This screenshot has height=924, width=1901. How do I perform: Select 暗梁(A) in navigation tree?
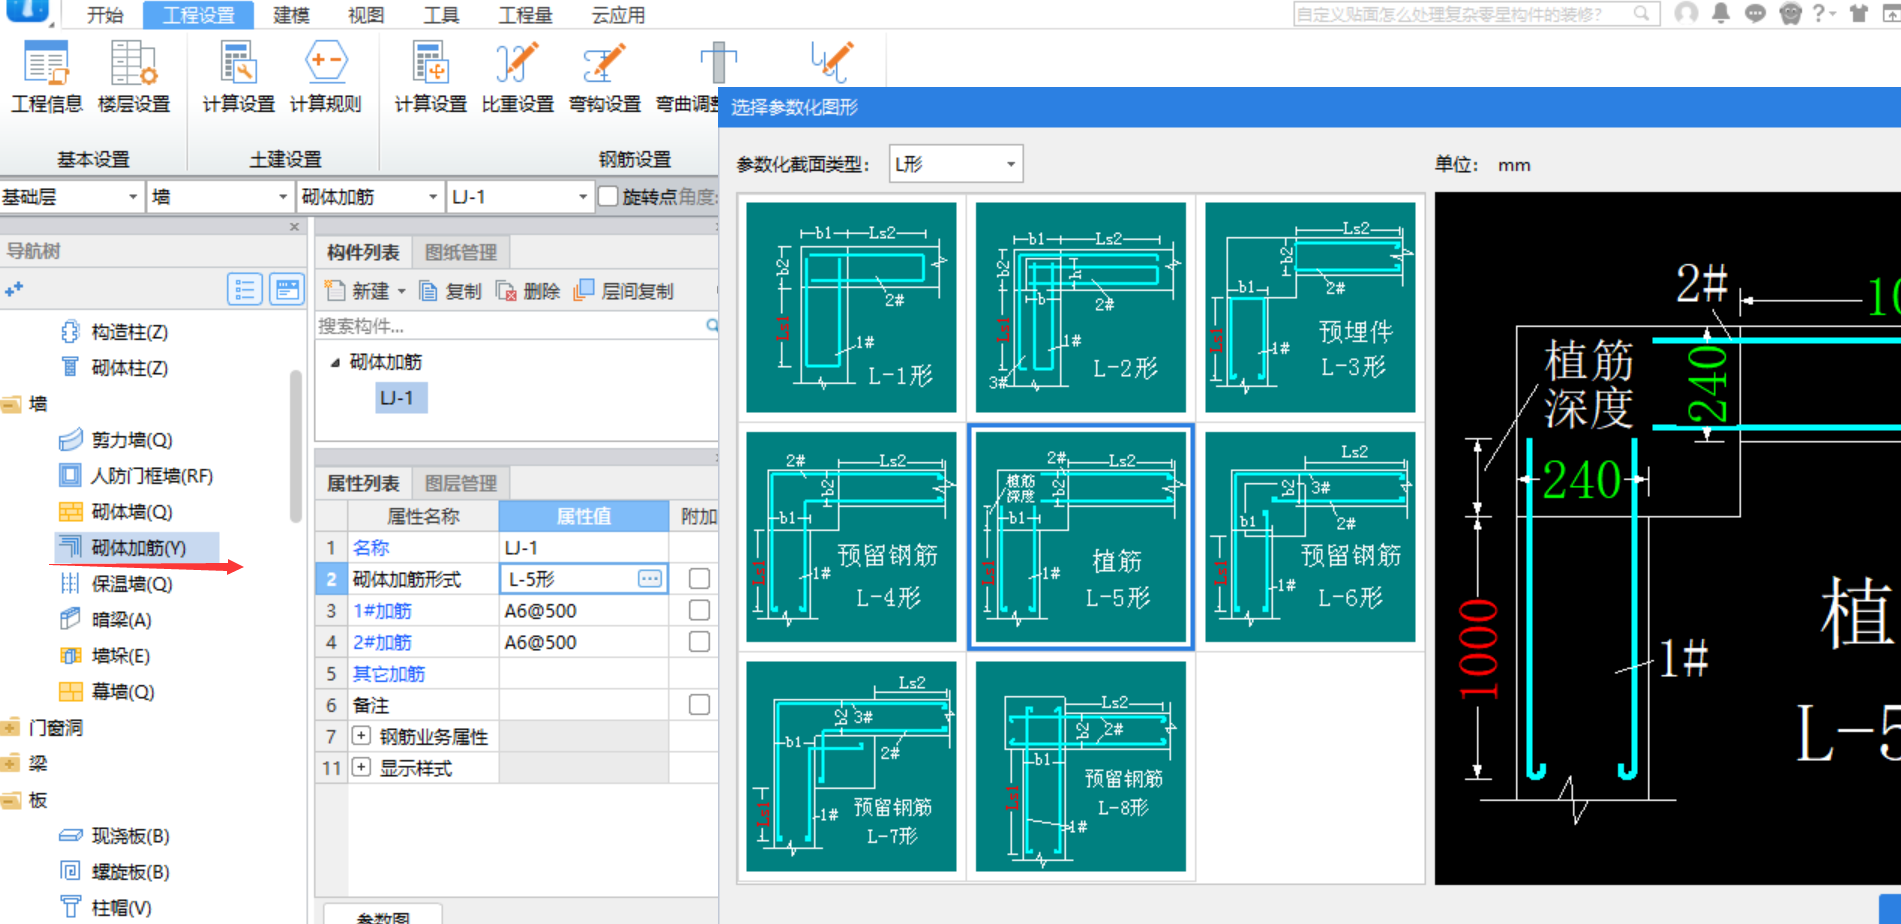point(106,620)
